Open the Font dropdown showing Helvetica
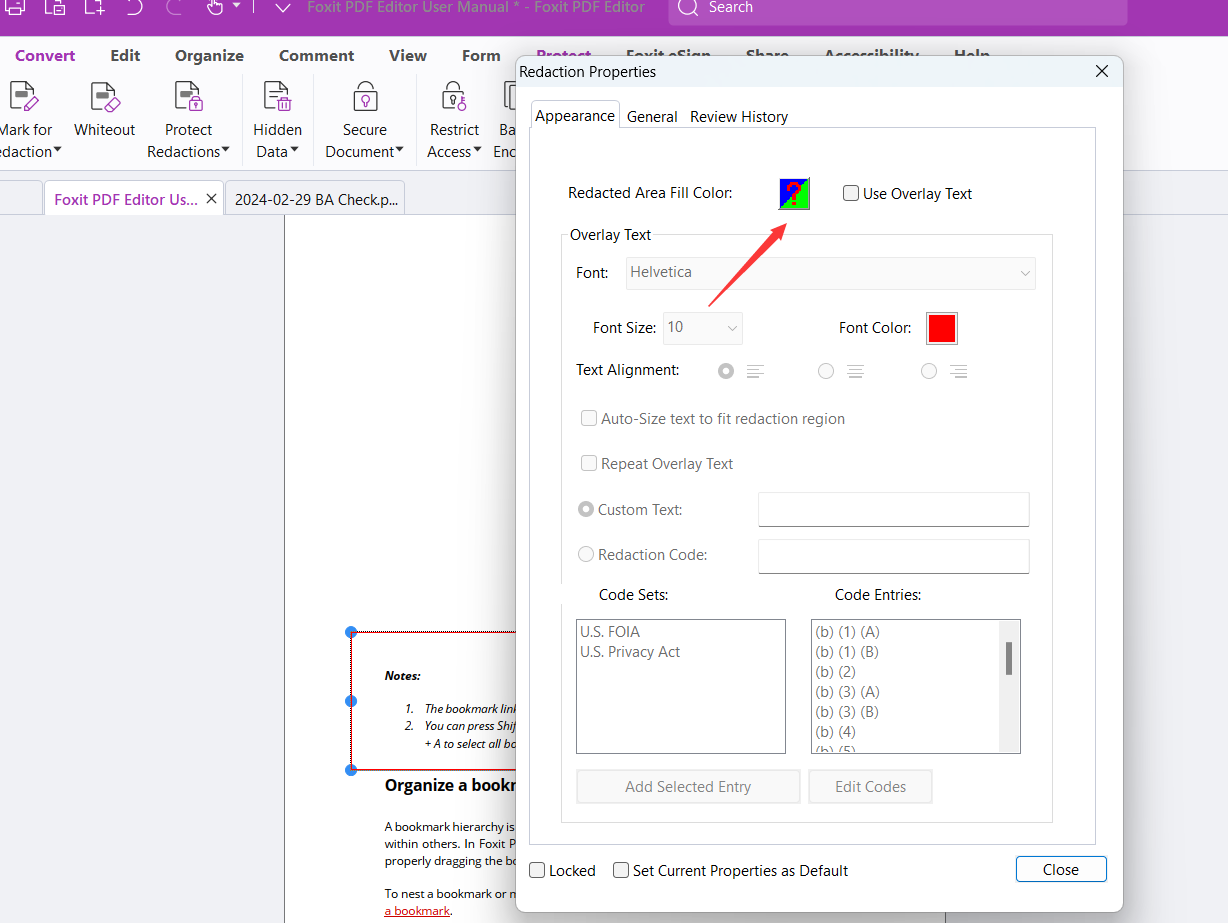This screenshot has height=923, width=1228. click(x=830, y=272)
